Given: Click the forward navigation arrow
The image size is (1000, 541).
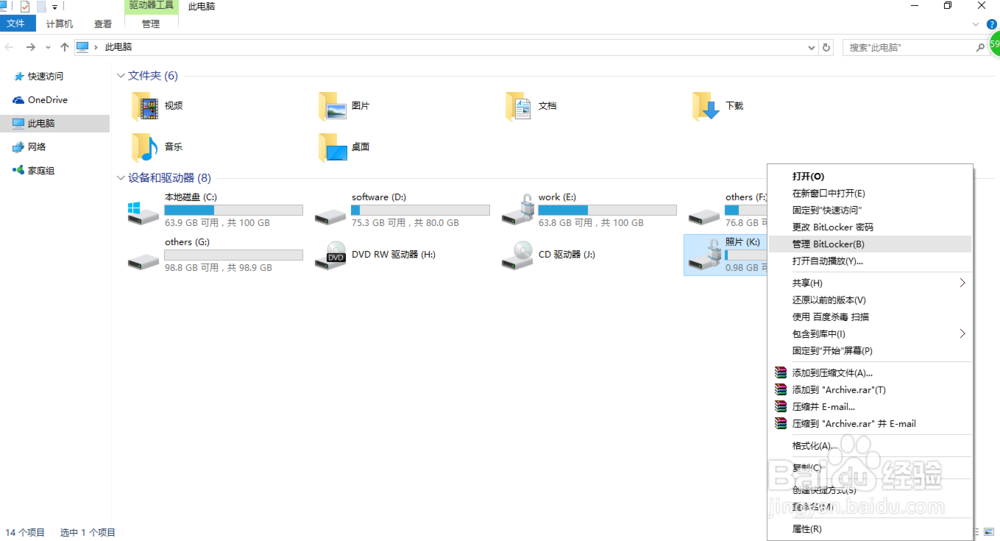Looking at the screenshot, I should tap(31, 47).
